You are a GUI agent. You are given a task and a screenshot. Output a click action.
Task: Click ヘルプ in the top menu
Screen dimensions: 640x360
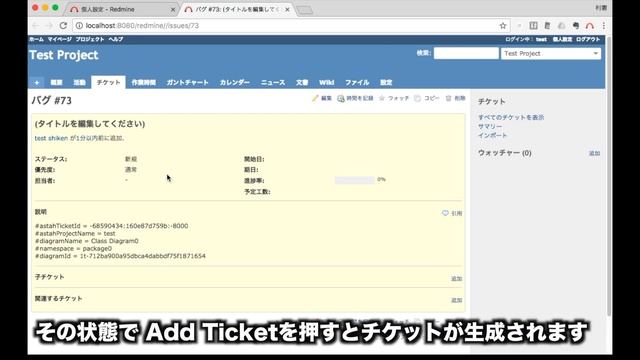click(116, 39)
